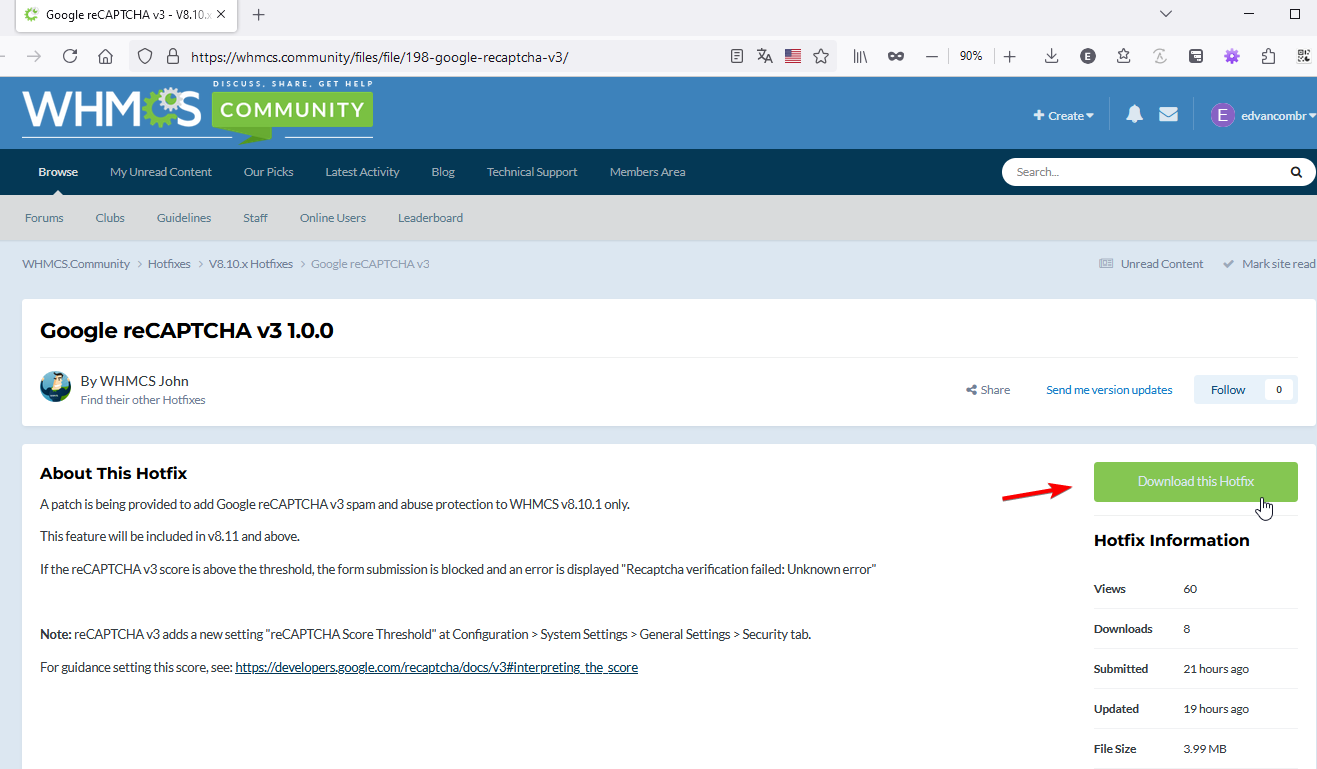Reload the page with the refresh icon
The height and width of the screenshot is (769, 1317).
pyautogui.click(x=70, y=57)
